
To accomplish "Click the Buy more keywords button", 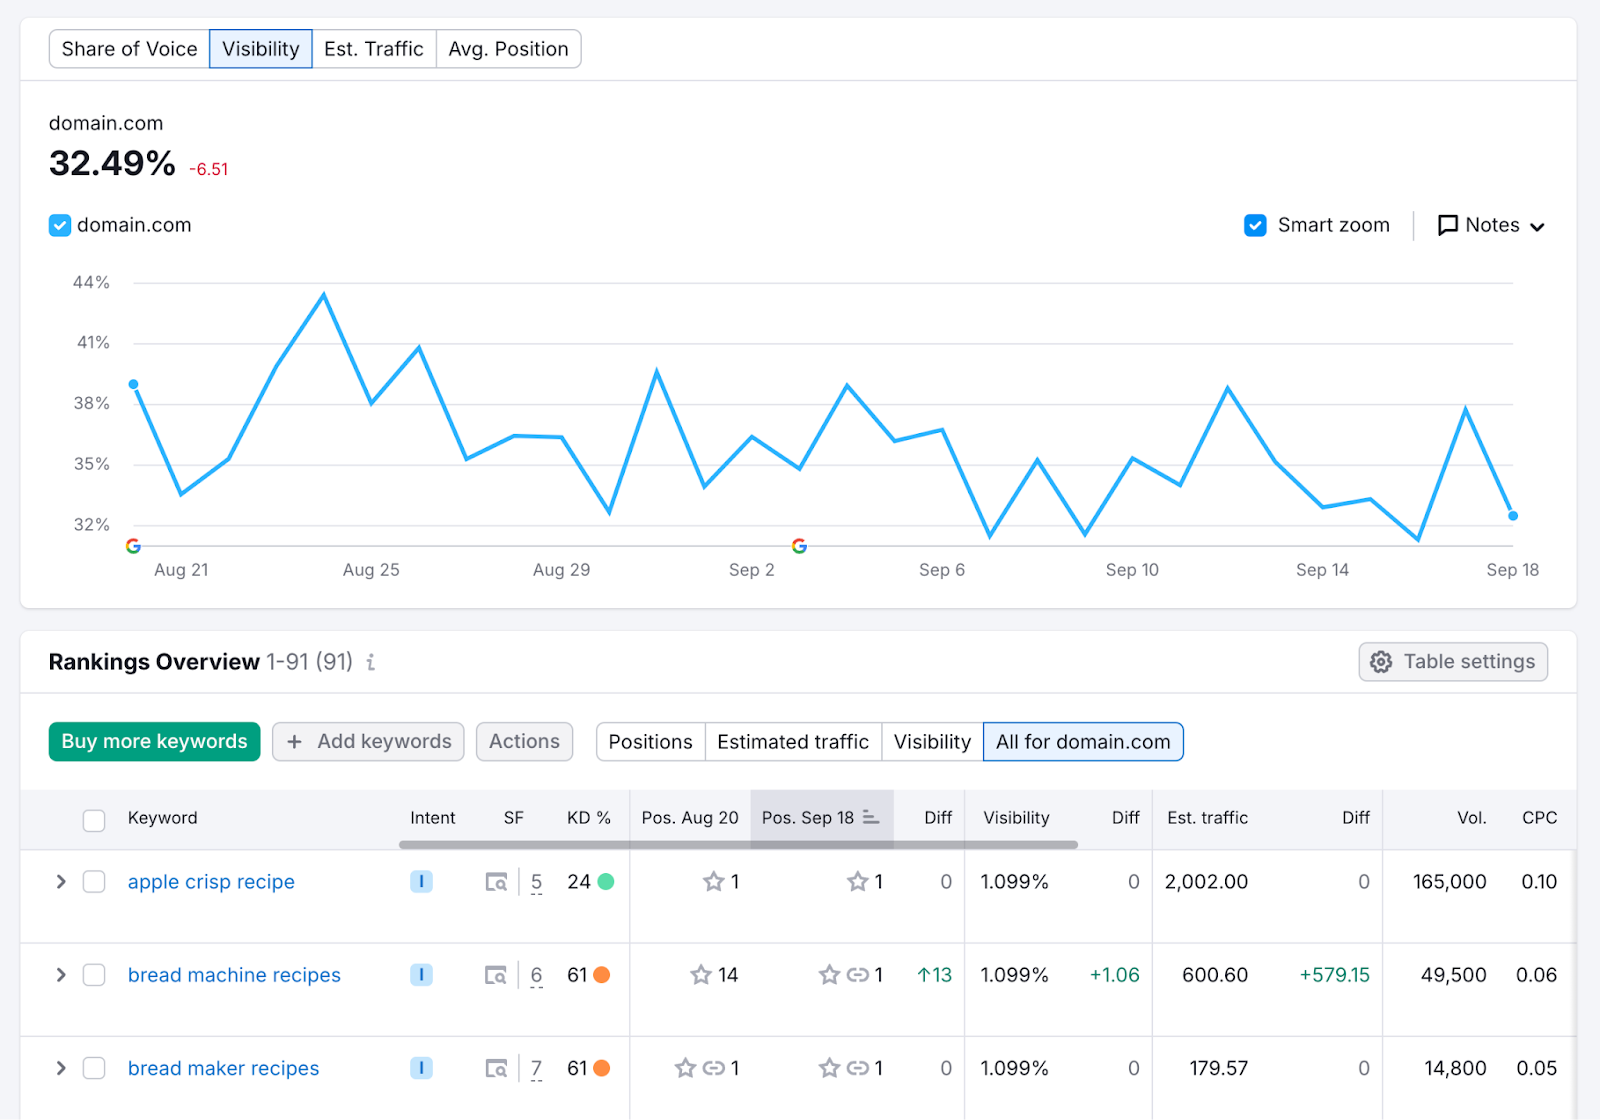I will click(153, 741).
